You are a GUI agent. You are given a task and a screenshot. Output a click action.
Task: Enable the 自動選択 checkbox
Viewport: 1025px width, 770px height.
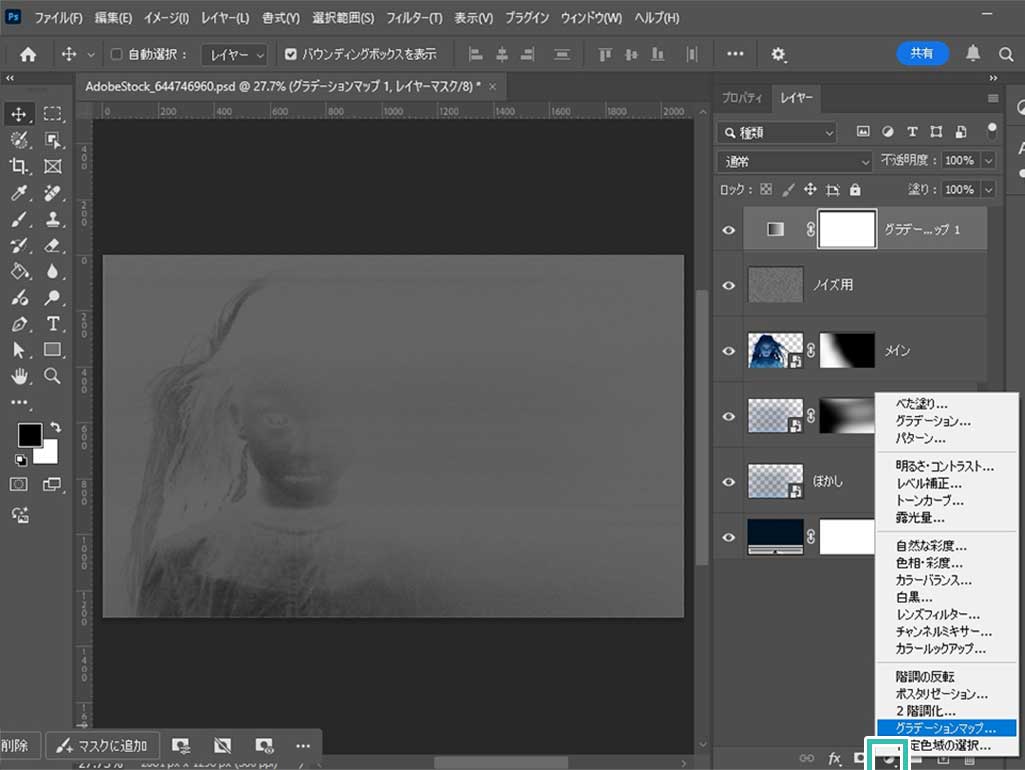(x=116, y=54)
